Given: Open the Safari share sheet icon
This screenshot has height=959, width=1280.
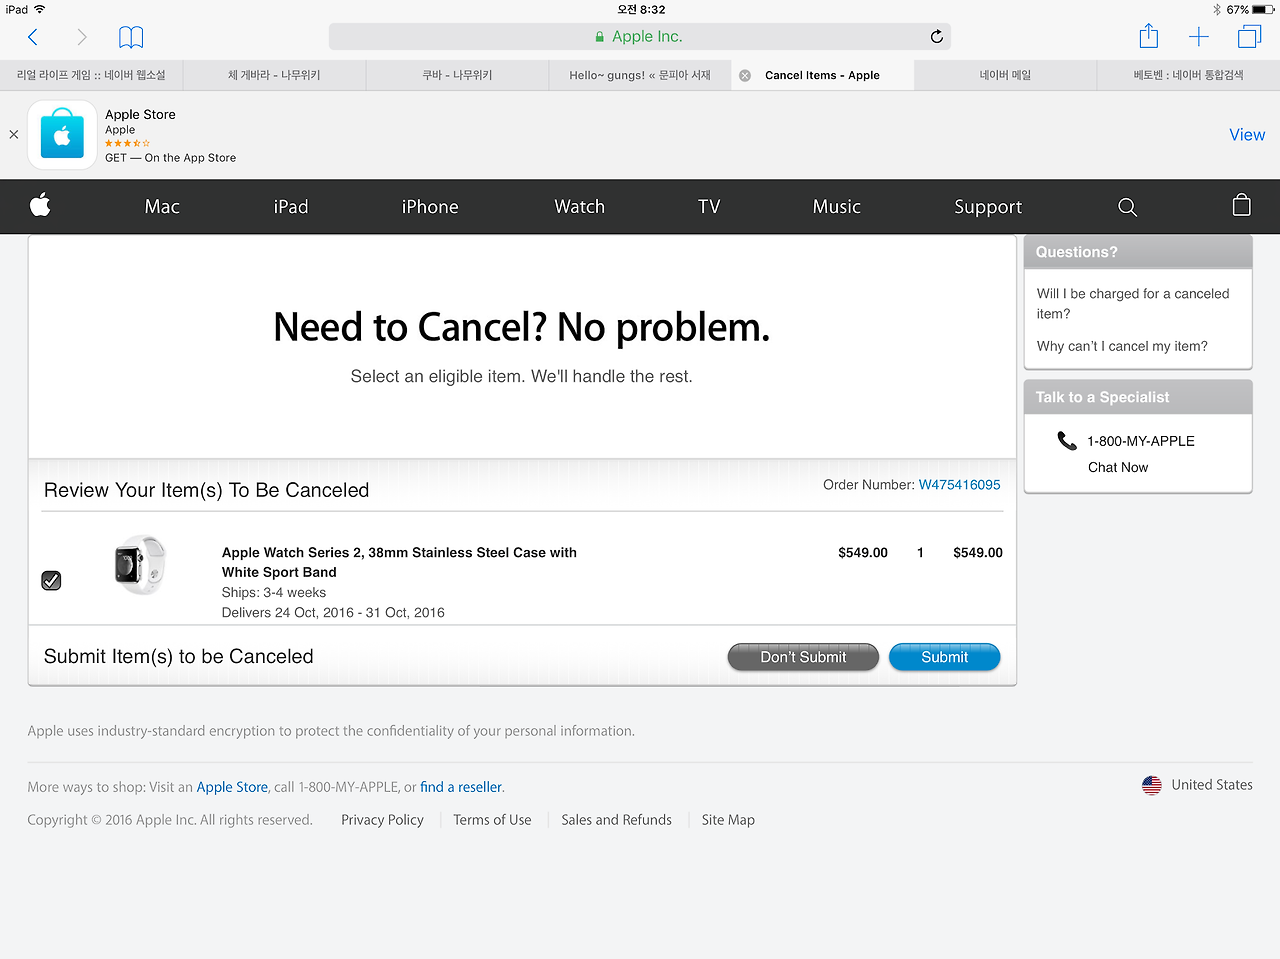Looking at the screenshot, I should tap(1149, 36).
